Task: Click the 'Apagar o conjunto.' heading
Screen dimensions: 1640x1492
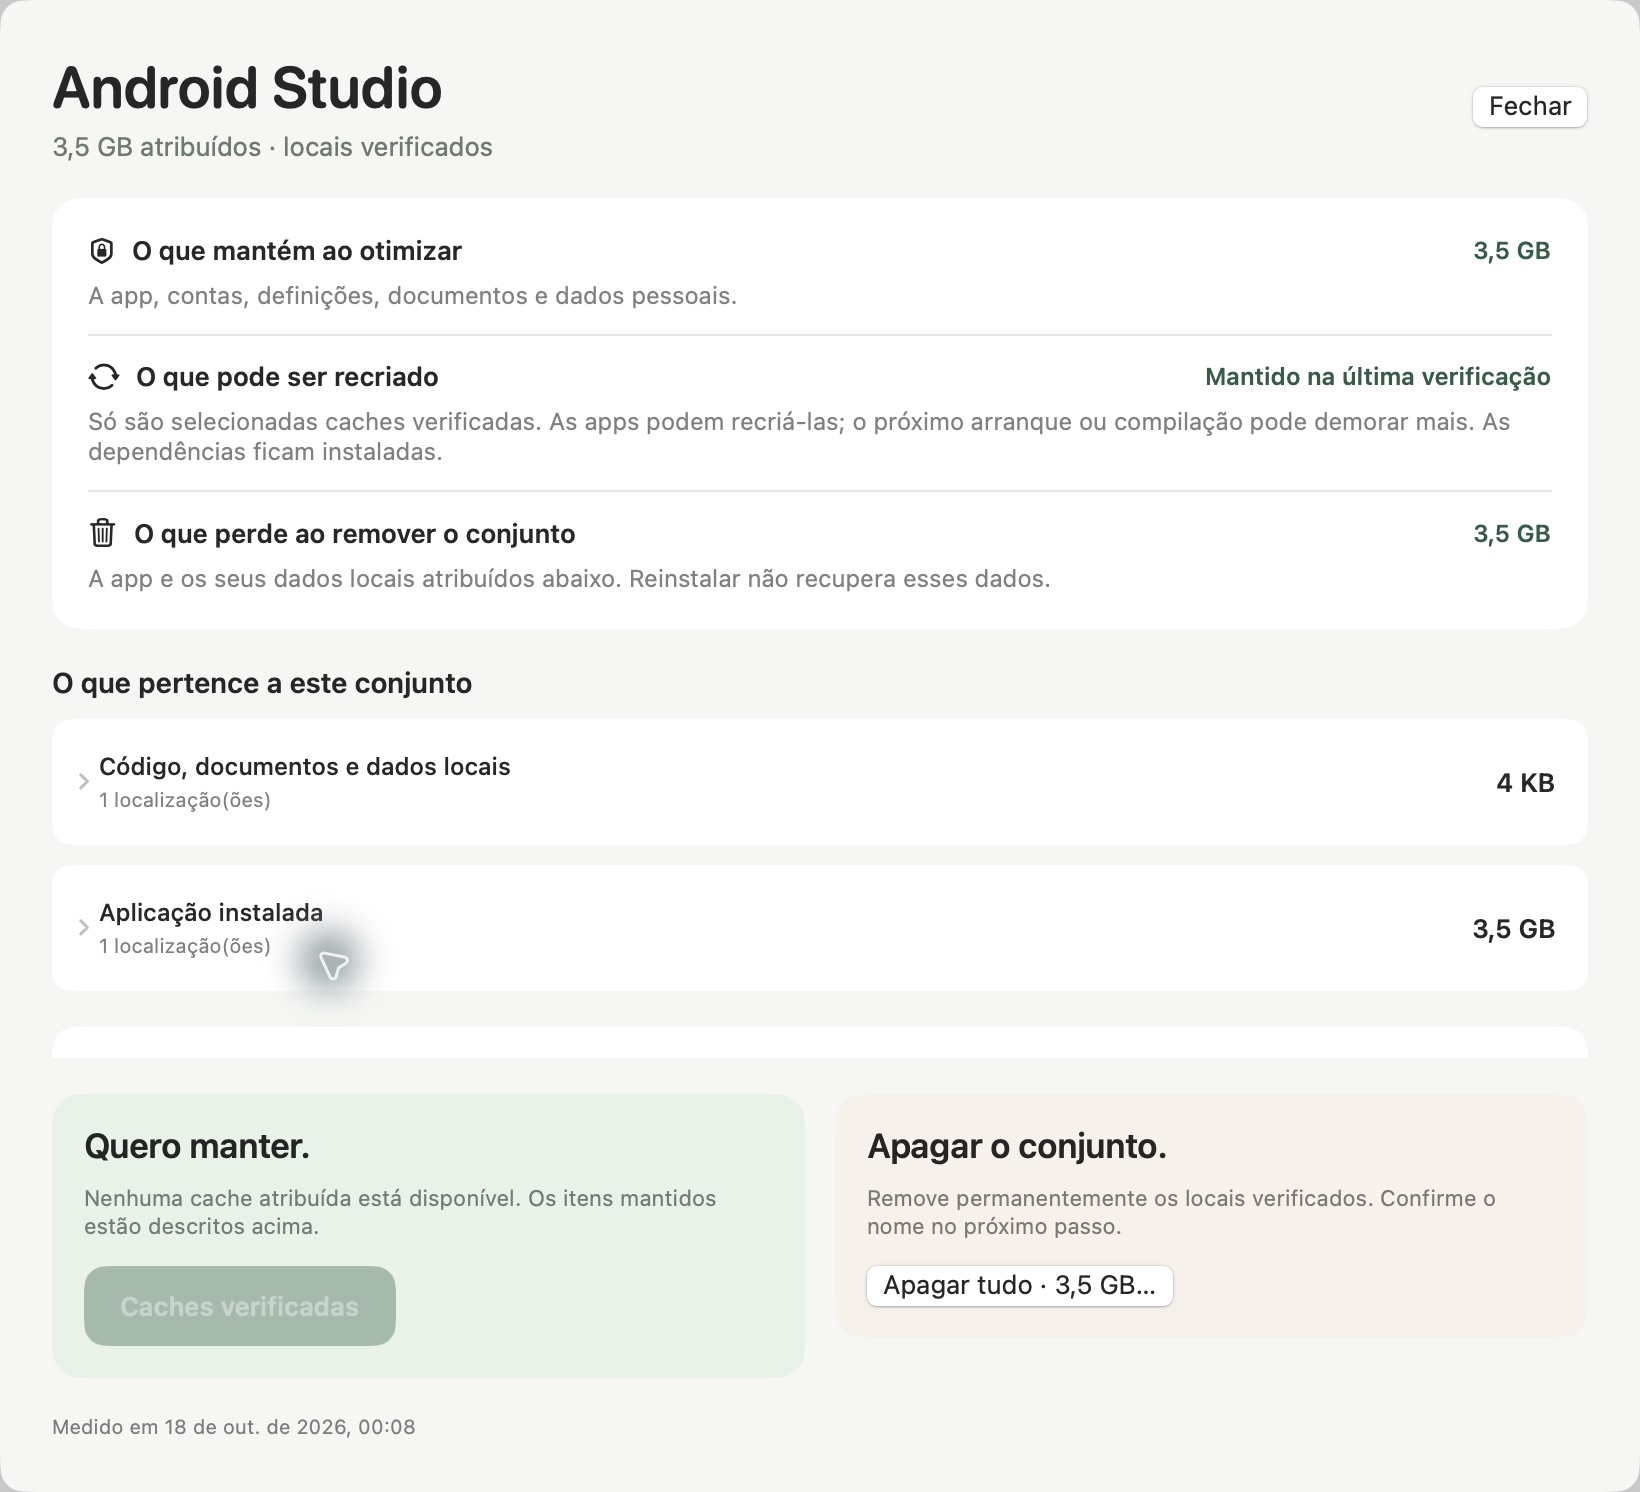Action: point(1017,1146)
